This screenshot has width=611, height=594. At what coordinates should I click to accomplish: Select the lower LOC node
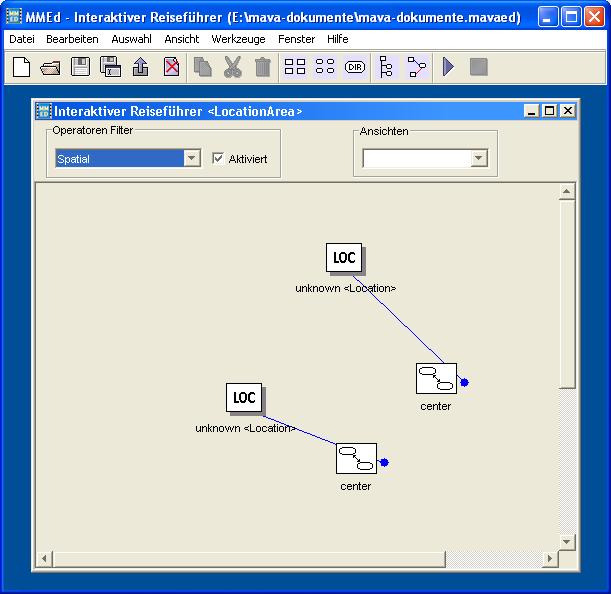(x=244, y=398)
